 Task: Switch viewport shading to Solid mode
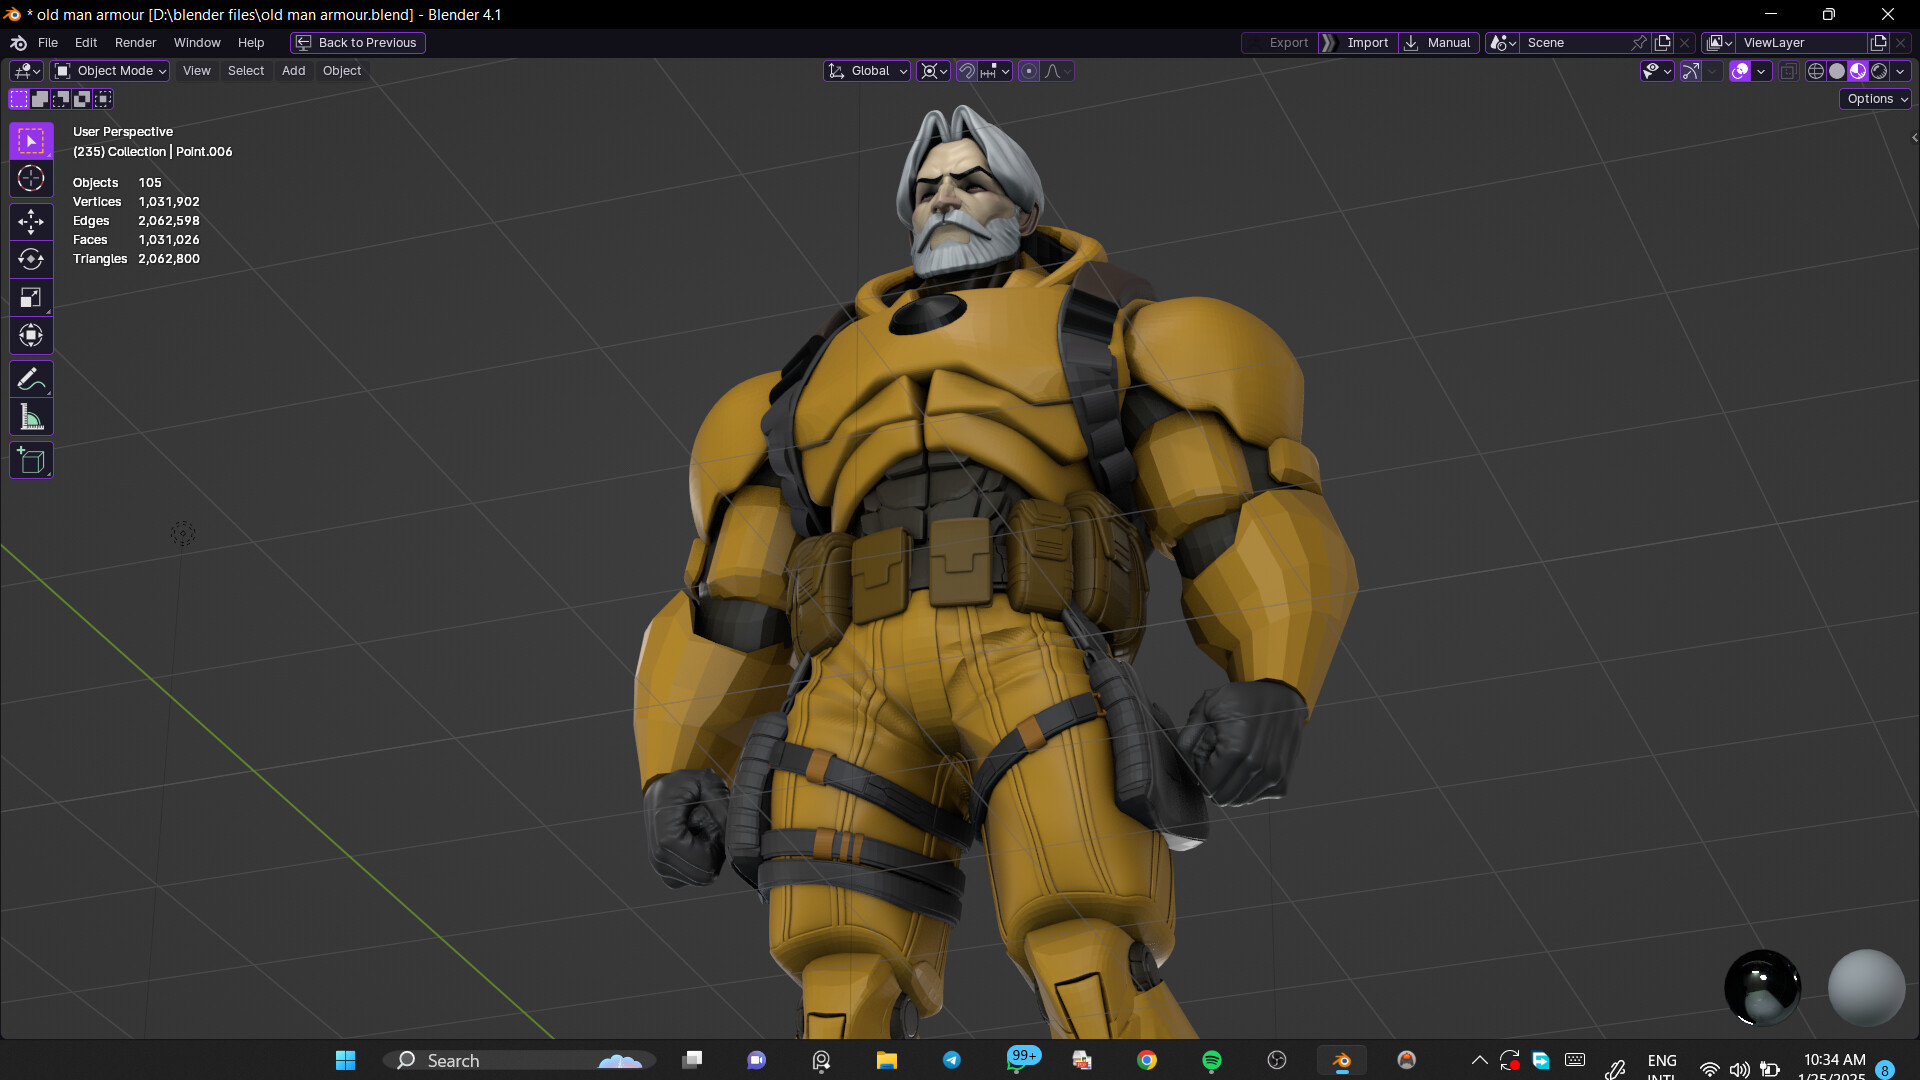1837,70
